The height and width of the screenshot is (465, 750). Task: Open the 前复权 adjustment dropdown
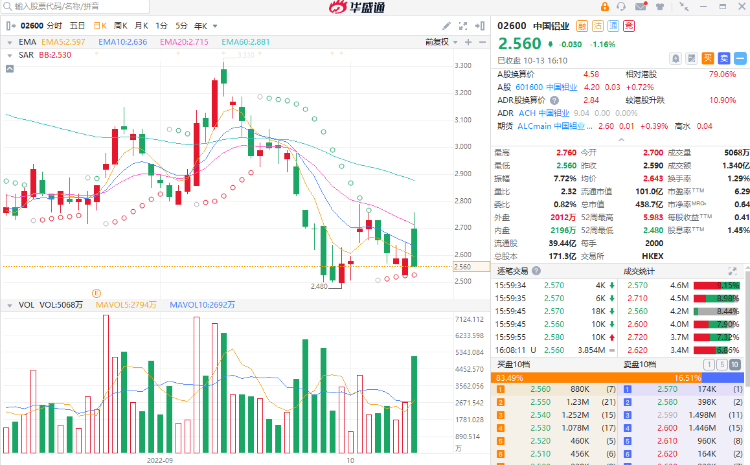tap(441, 42)
